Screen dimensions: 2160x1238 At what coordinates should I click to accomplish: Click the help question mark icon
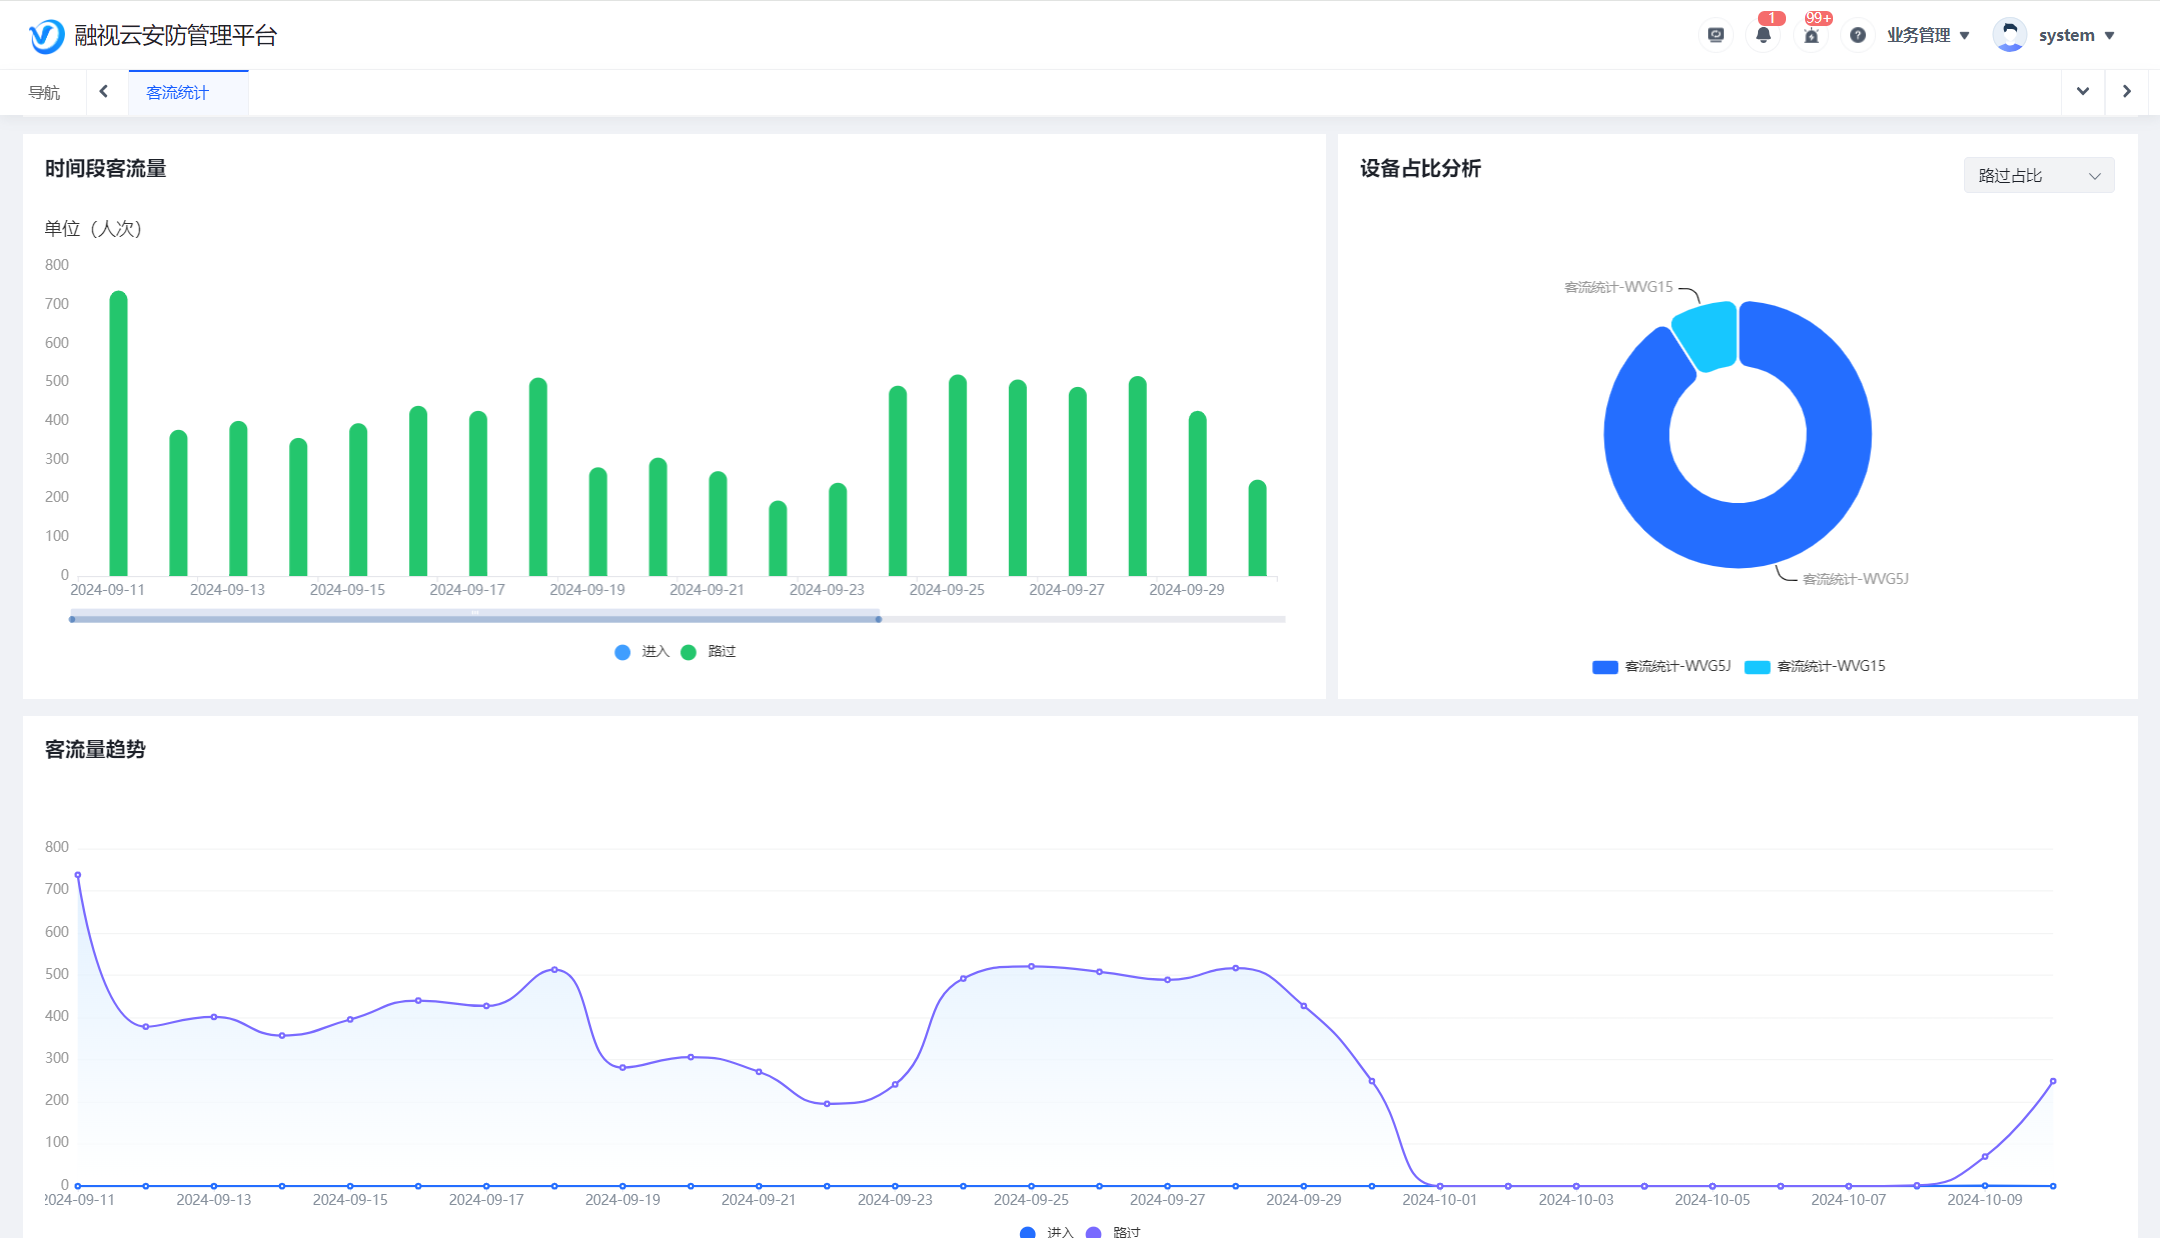(x=1858, y=35)
